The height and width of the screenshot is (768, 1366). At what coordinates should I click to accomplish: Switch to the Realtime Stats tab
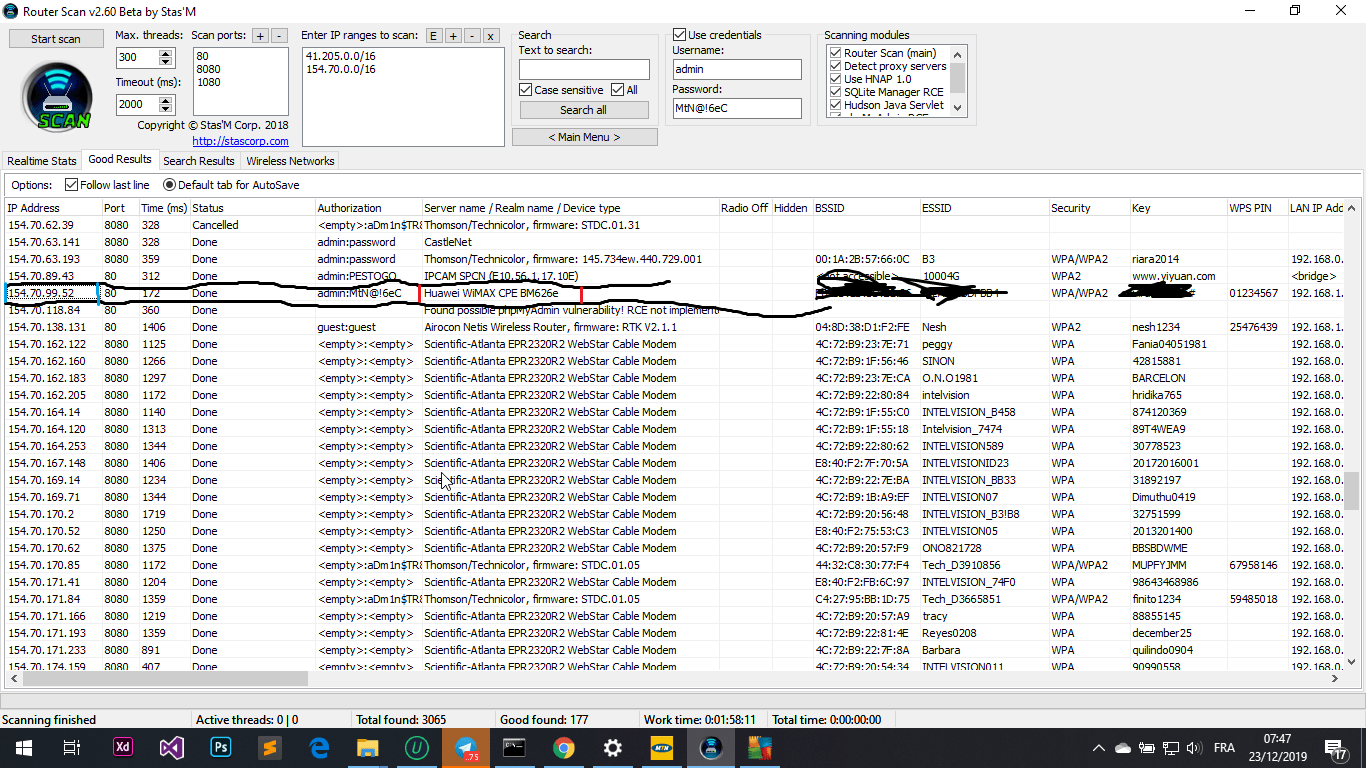click(x=42, y=161)
